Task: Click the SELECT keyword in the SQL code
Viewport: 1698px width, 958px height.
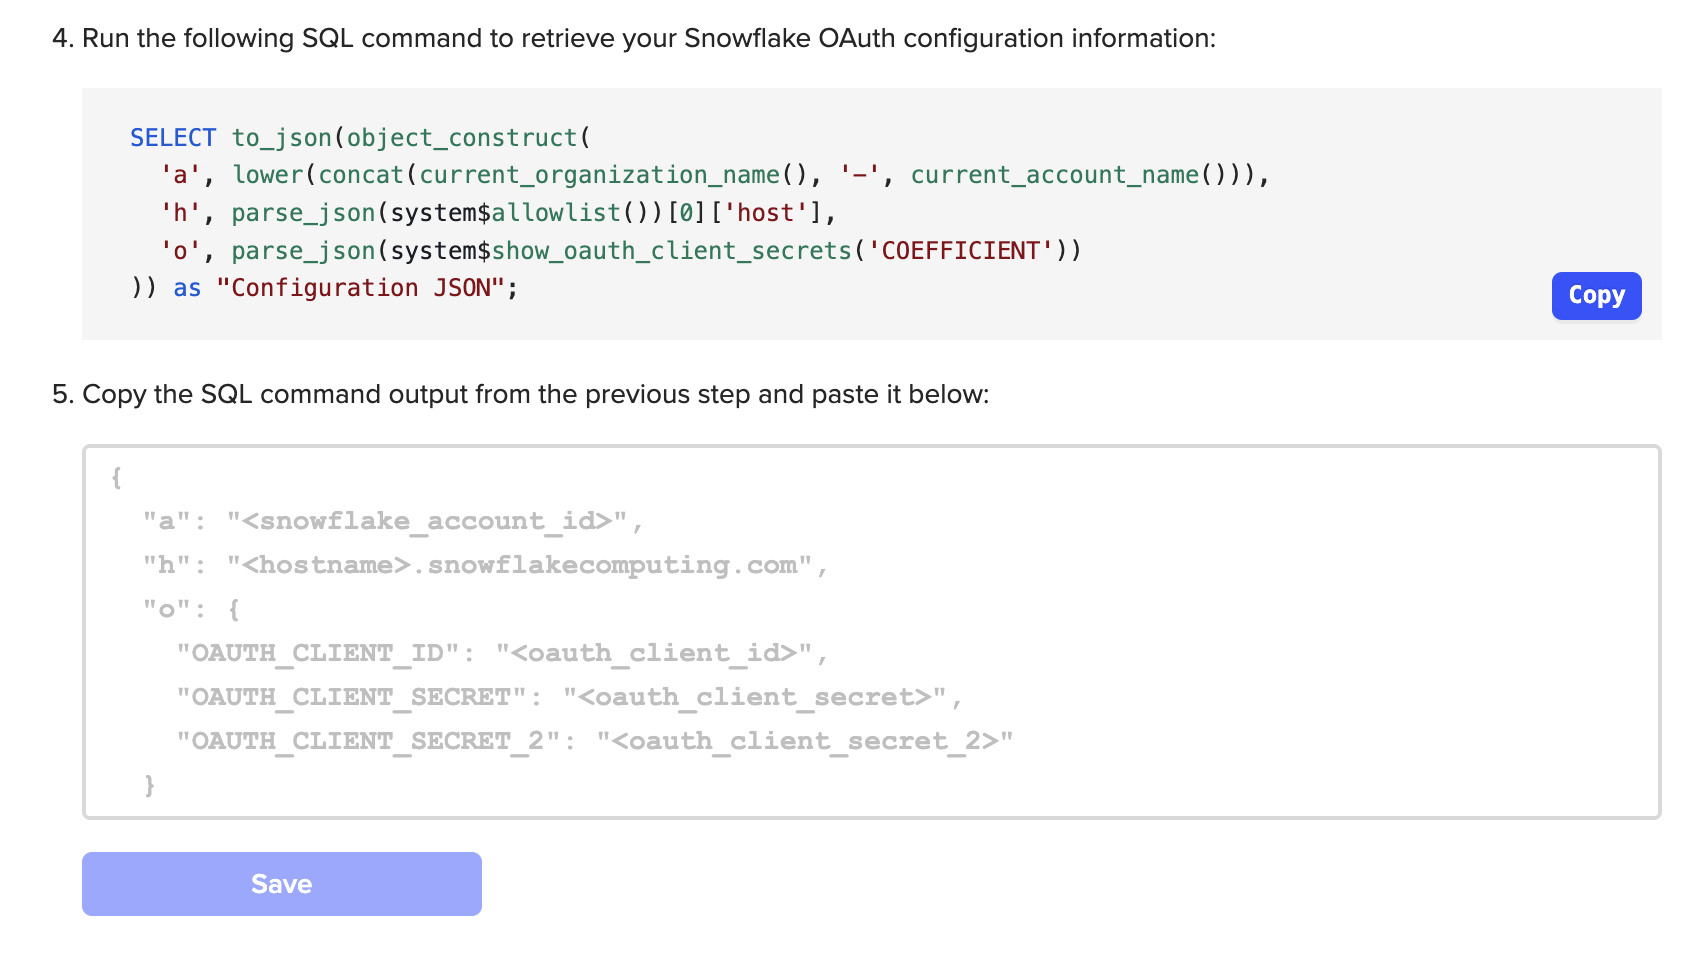Action: pos(173,138)
